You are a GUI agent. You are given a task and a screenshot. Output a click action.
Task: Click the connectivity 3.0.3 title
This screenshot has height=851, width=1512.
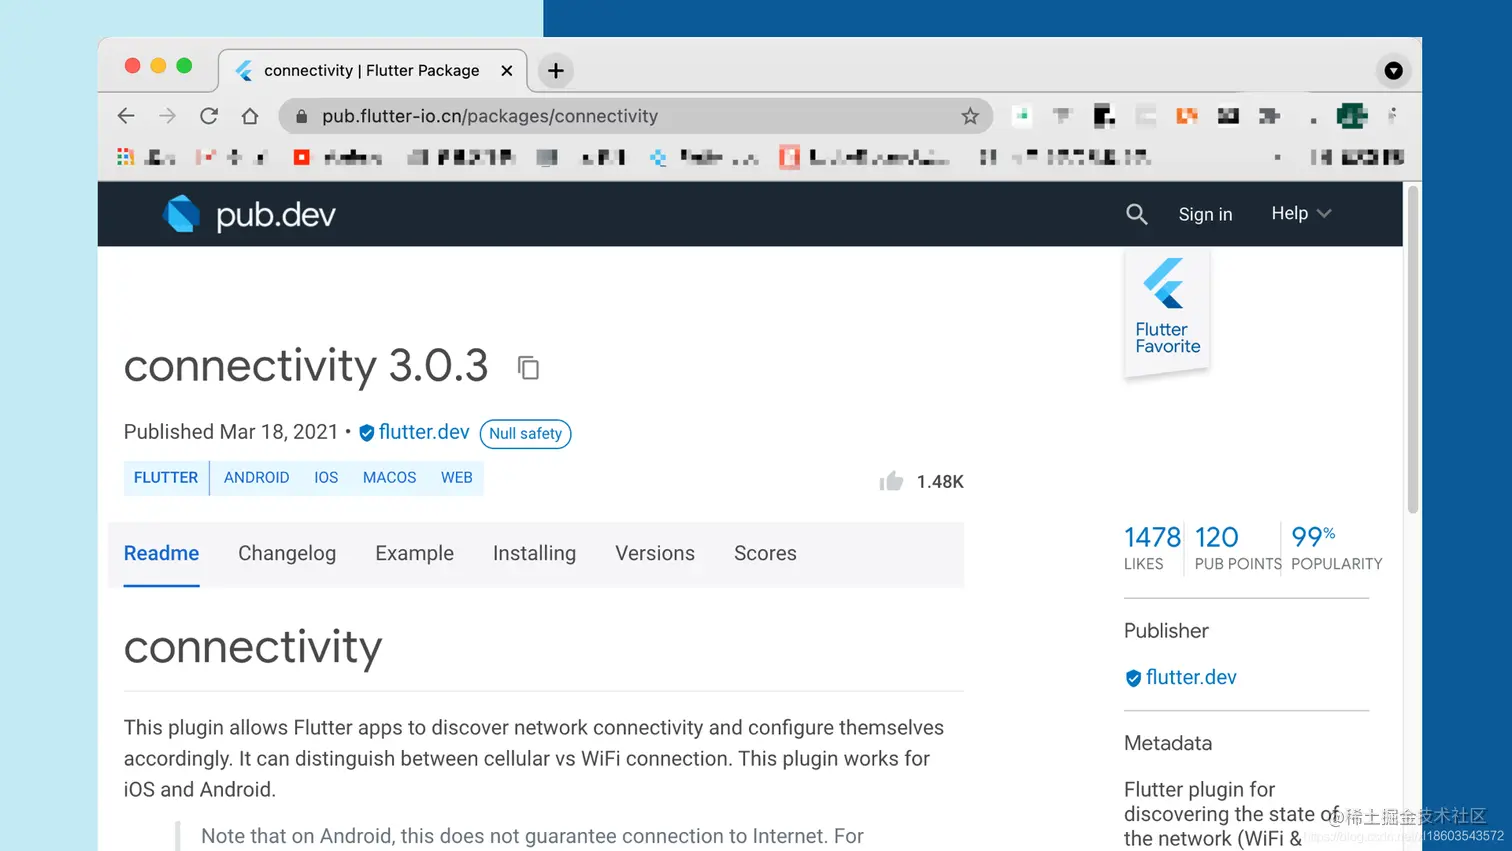(x=306, y=366)
